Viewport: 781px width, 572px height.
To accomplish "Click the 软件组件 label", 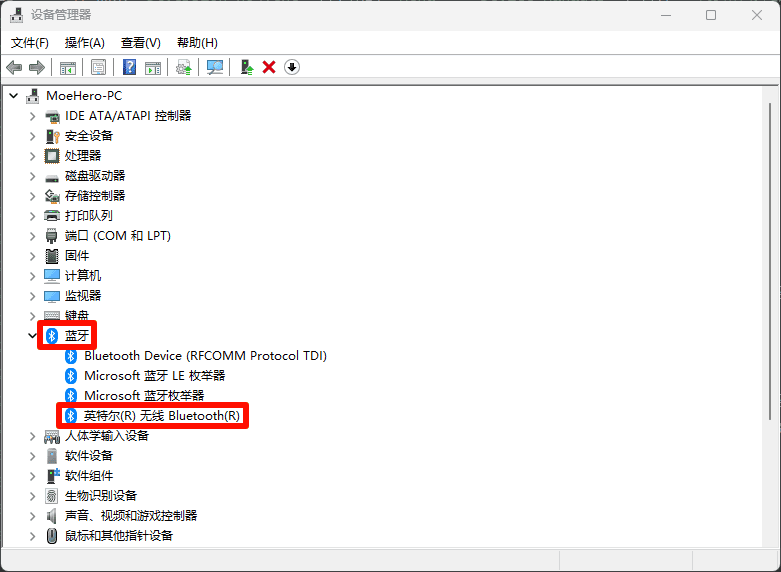I will pos(89,476).
